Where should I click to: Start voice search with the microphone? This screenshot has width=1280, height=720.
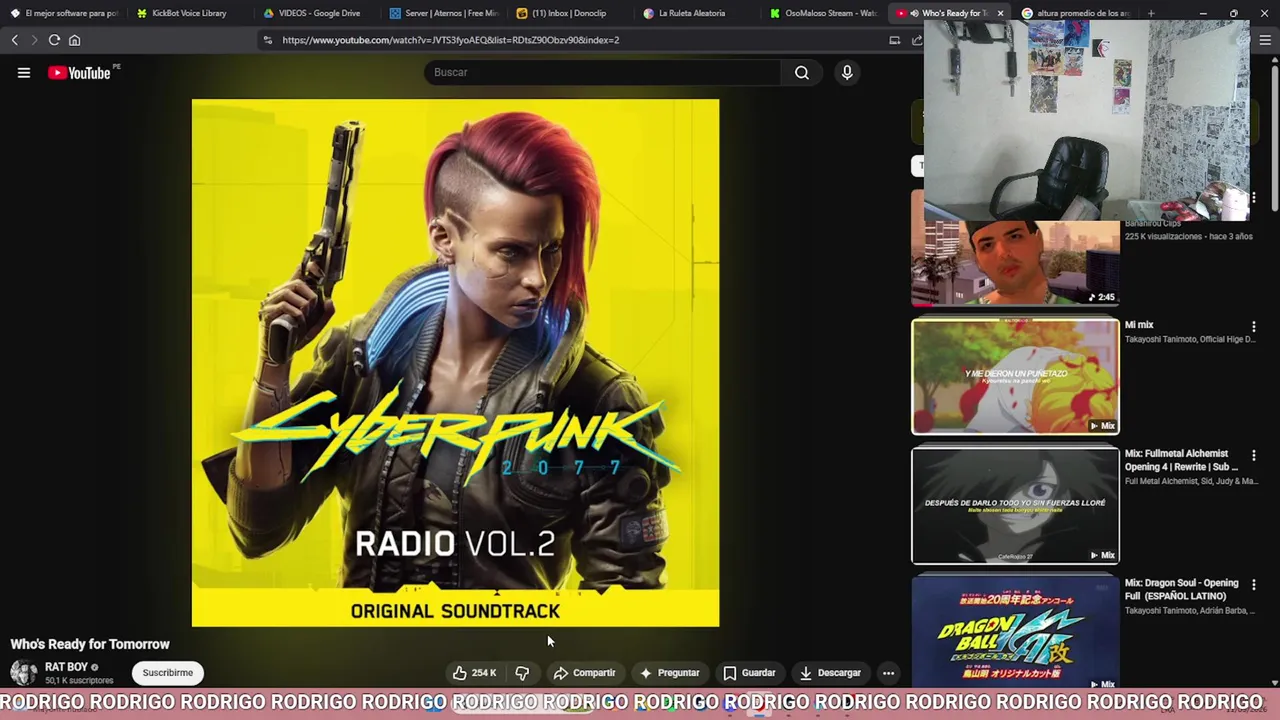tap(847, 72)
